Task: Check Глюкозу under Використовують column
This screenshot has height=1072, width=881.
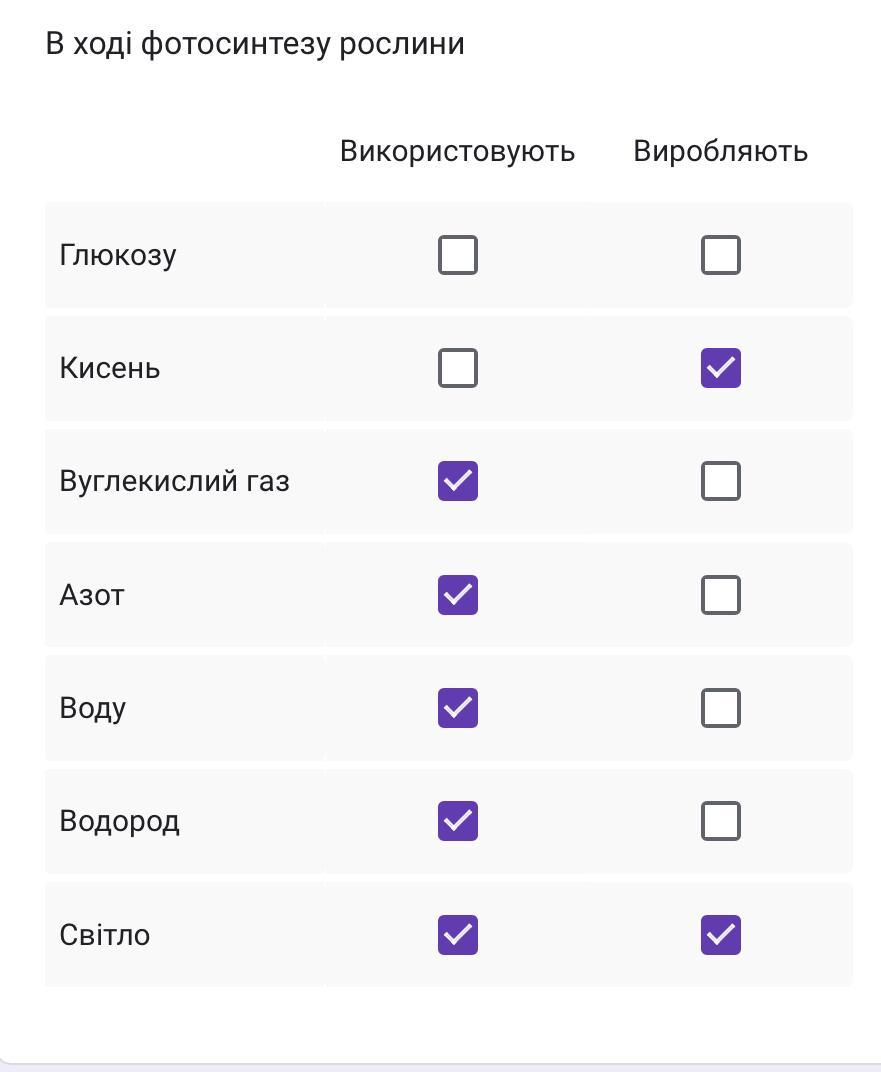Action: (457, 255)
